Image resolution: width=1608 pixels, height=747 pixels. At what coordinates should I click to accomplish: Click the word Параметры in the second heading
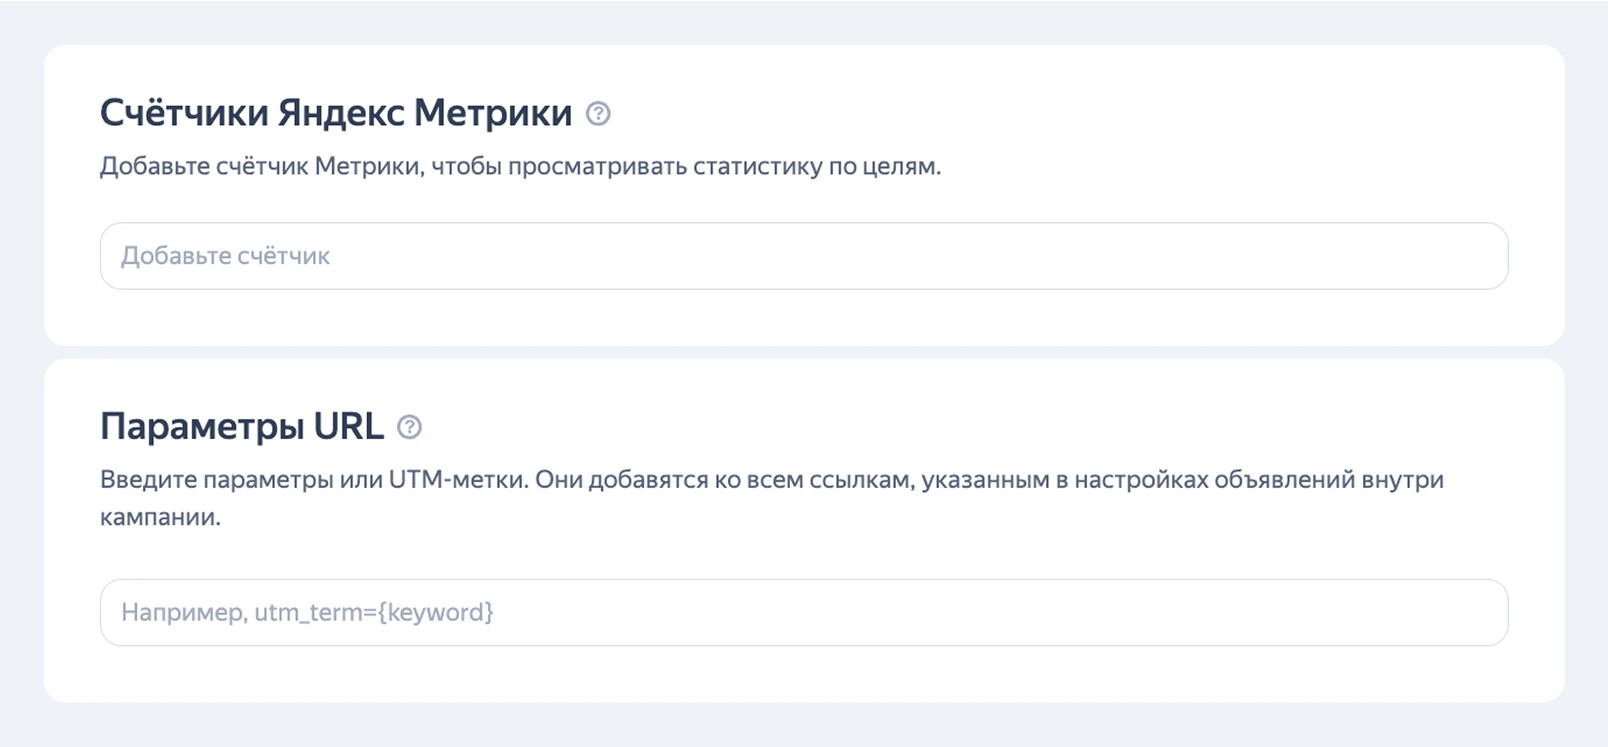(x=201, y=427)
